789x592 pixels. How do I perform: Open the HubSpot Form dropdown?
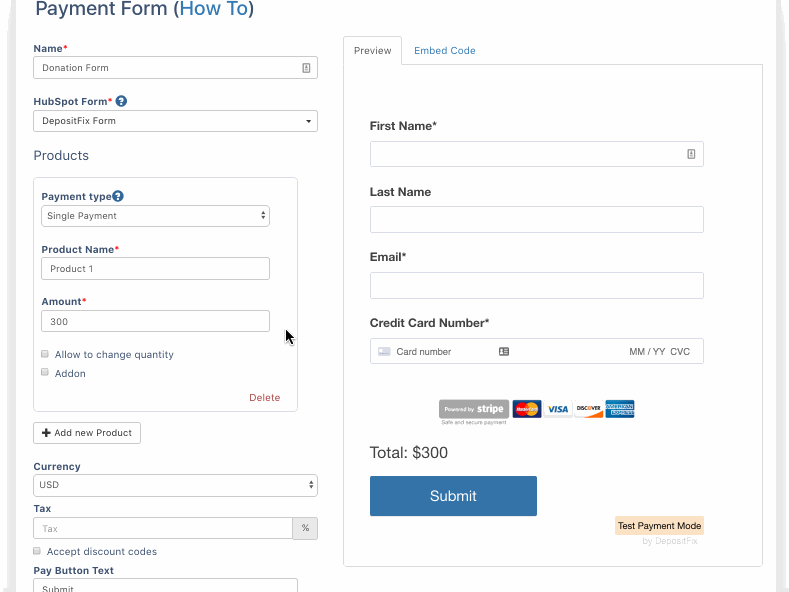pyautogui.click(x=175, y=121)
